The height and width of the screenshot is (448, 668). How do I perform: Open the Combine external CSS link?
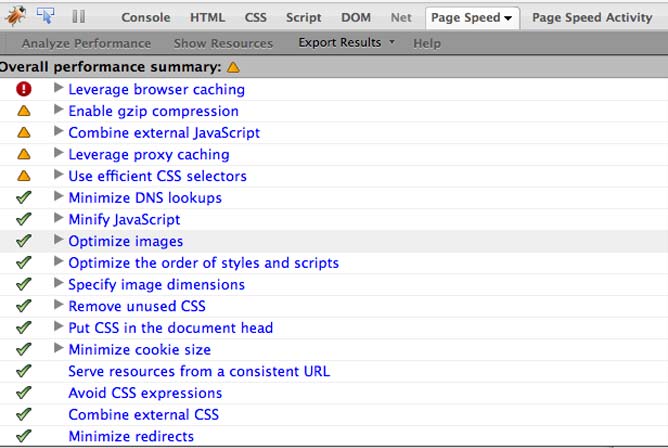pyautogui.click(x=144, y=415)
